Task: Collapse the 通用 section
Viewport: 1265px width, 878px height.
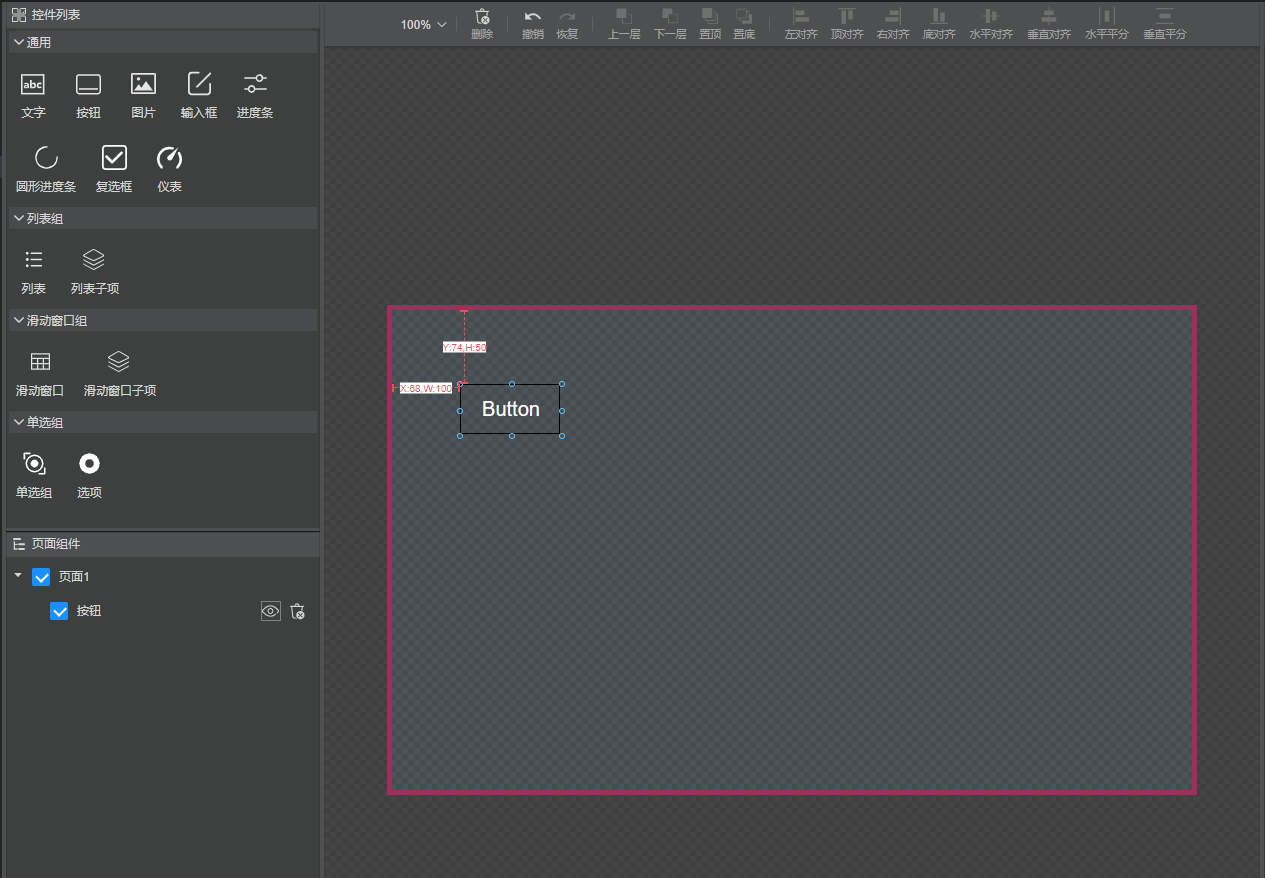Action: point(19,43)
